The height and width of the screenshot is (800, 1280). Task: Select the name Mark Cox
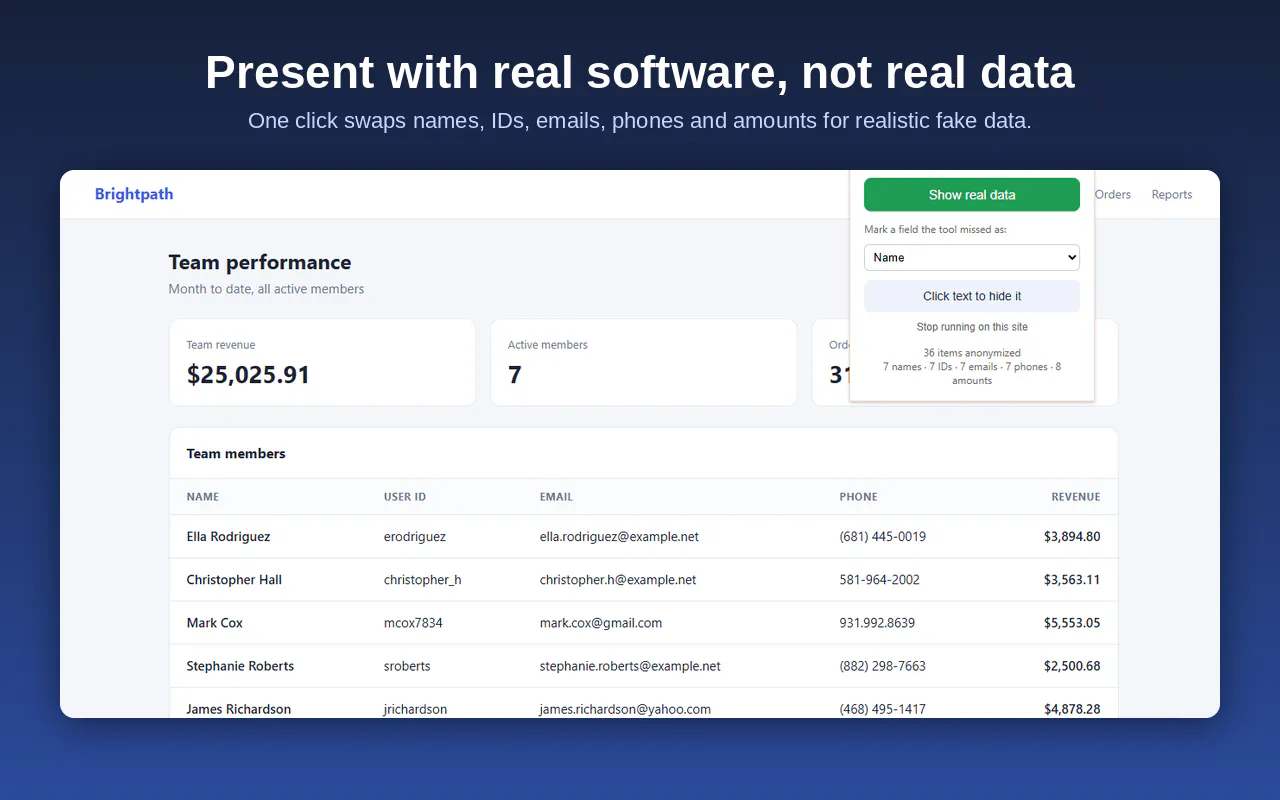(214, 623)
